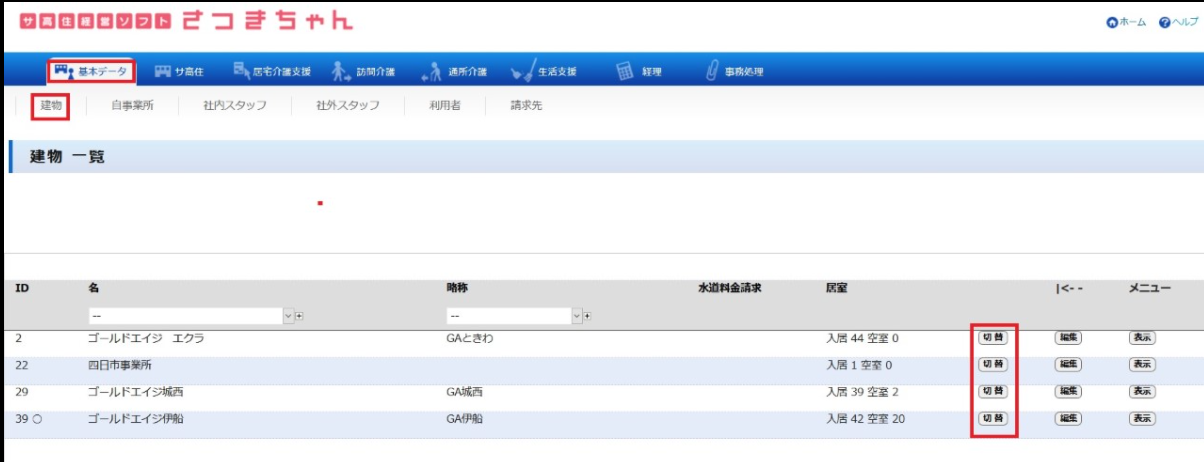Screen dimensions: 1204x462
Task: Go to ホーム via the top-right icon
Action: (x=1111, y=23)
